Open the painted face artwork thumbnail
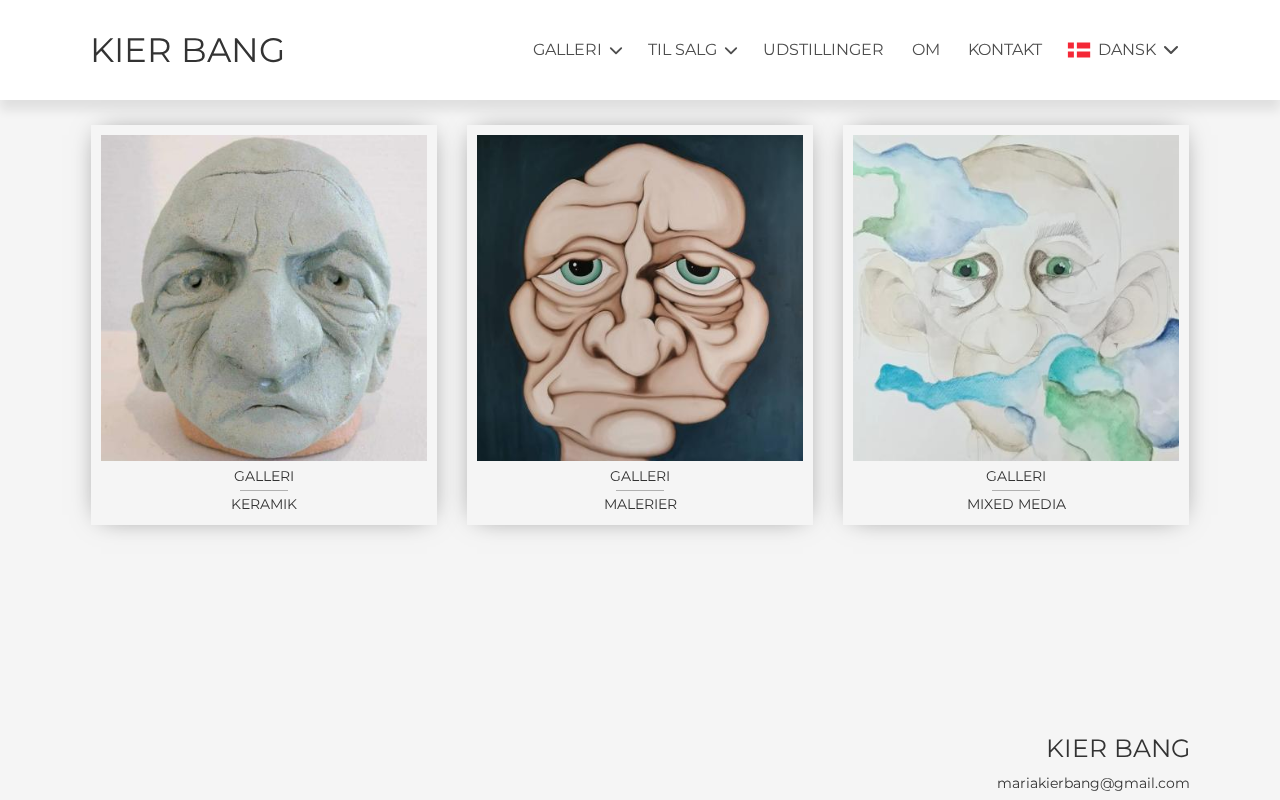Image resolution: width=1280 pixels, height=800 pixels. tap(640, 298)
